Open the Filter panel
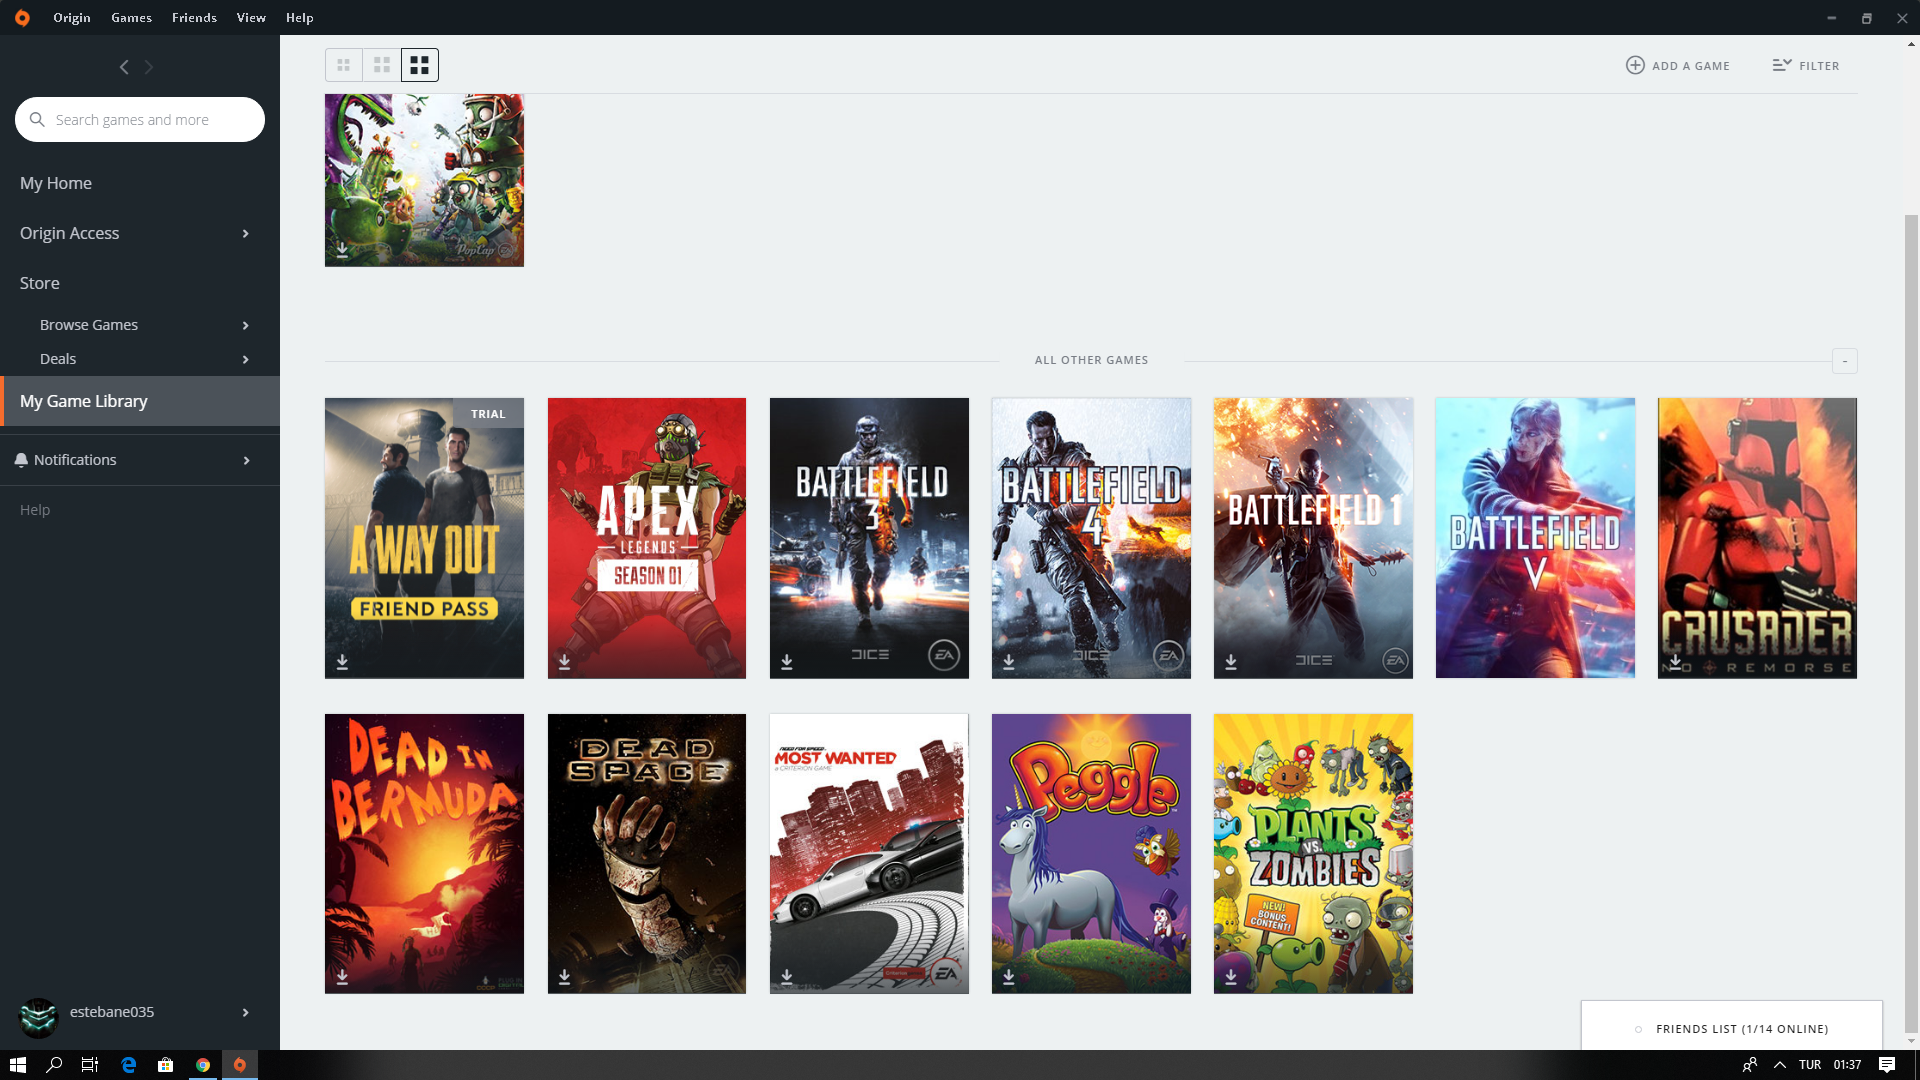Viewport: 1920px width, 1080px height. (1806, 66)
